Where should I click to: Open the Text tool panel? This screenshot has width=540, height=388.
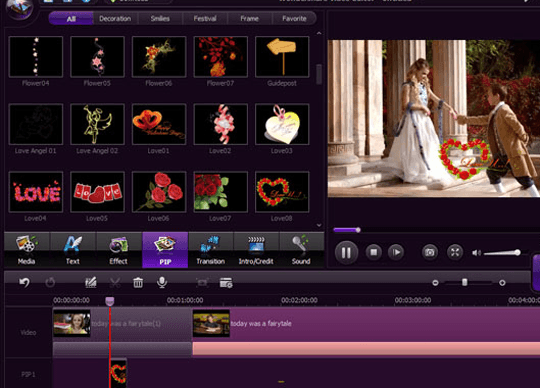click(73, 250)
